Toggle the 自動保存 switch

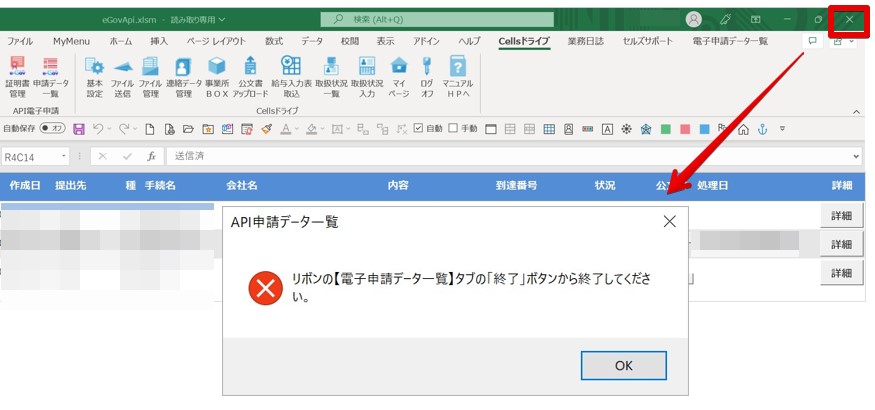[x=52, y=128]
